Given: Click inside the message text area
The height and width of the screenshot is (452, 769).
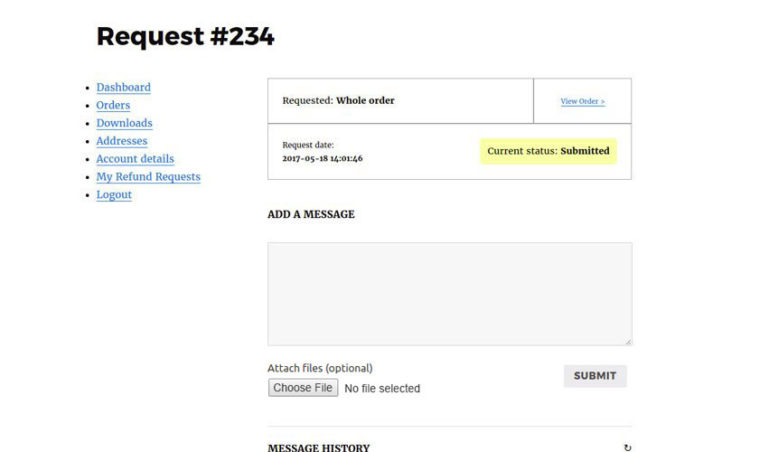Looking at the screenshot, I should [450, 294].
